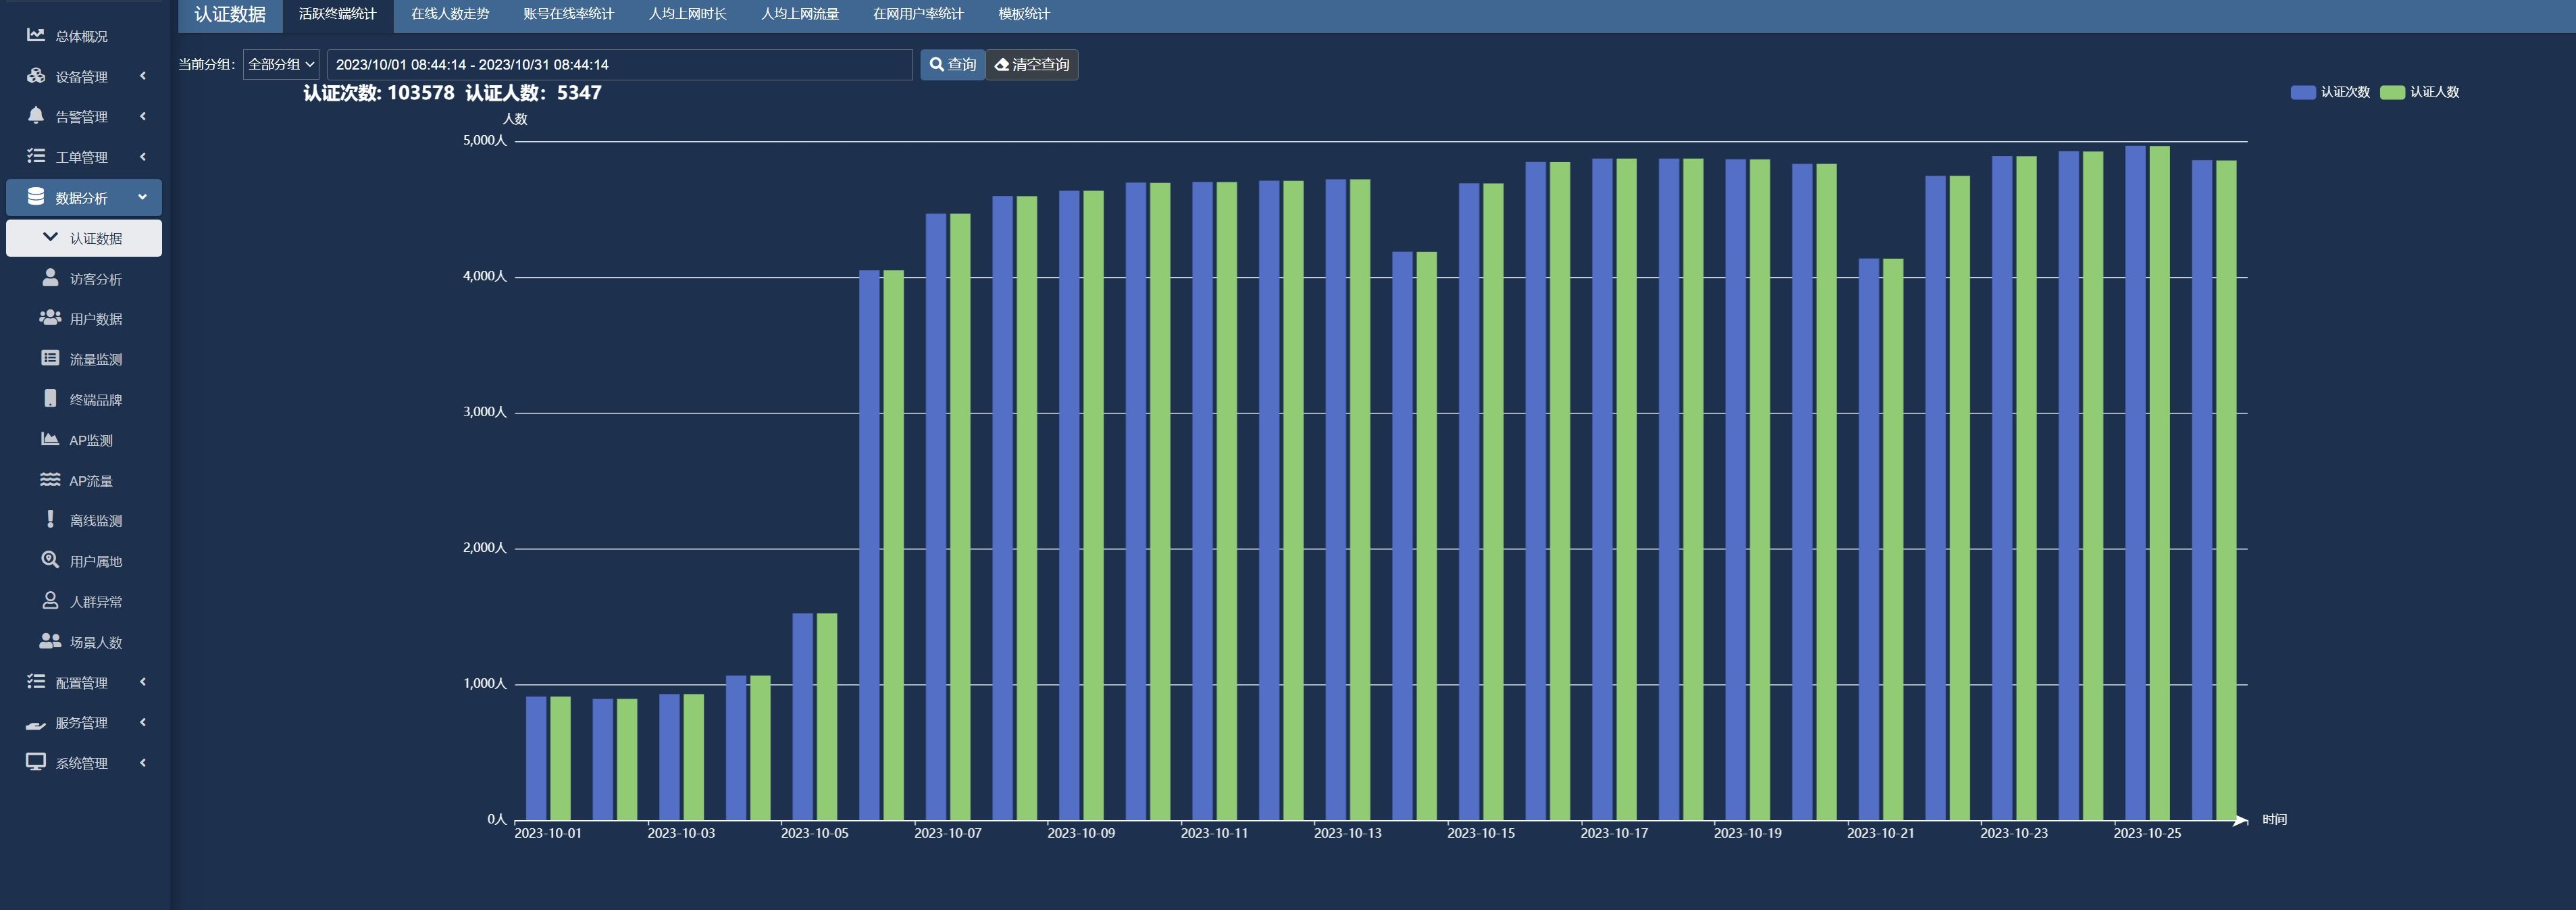Viewport: 2576px width, 910px height.
Task: Click the 查询 search button
Action: coord(952,64)
